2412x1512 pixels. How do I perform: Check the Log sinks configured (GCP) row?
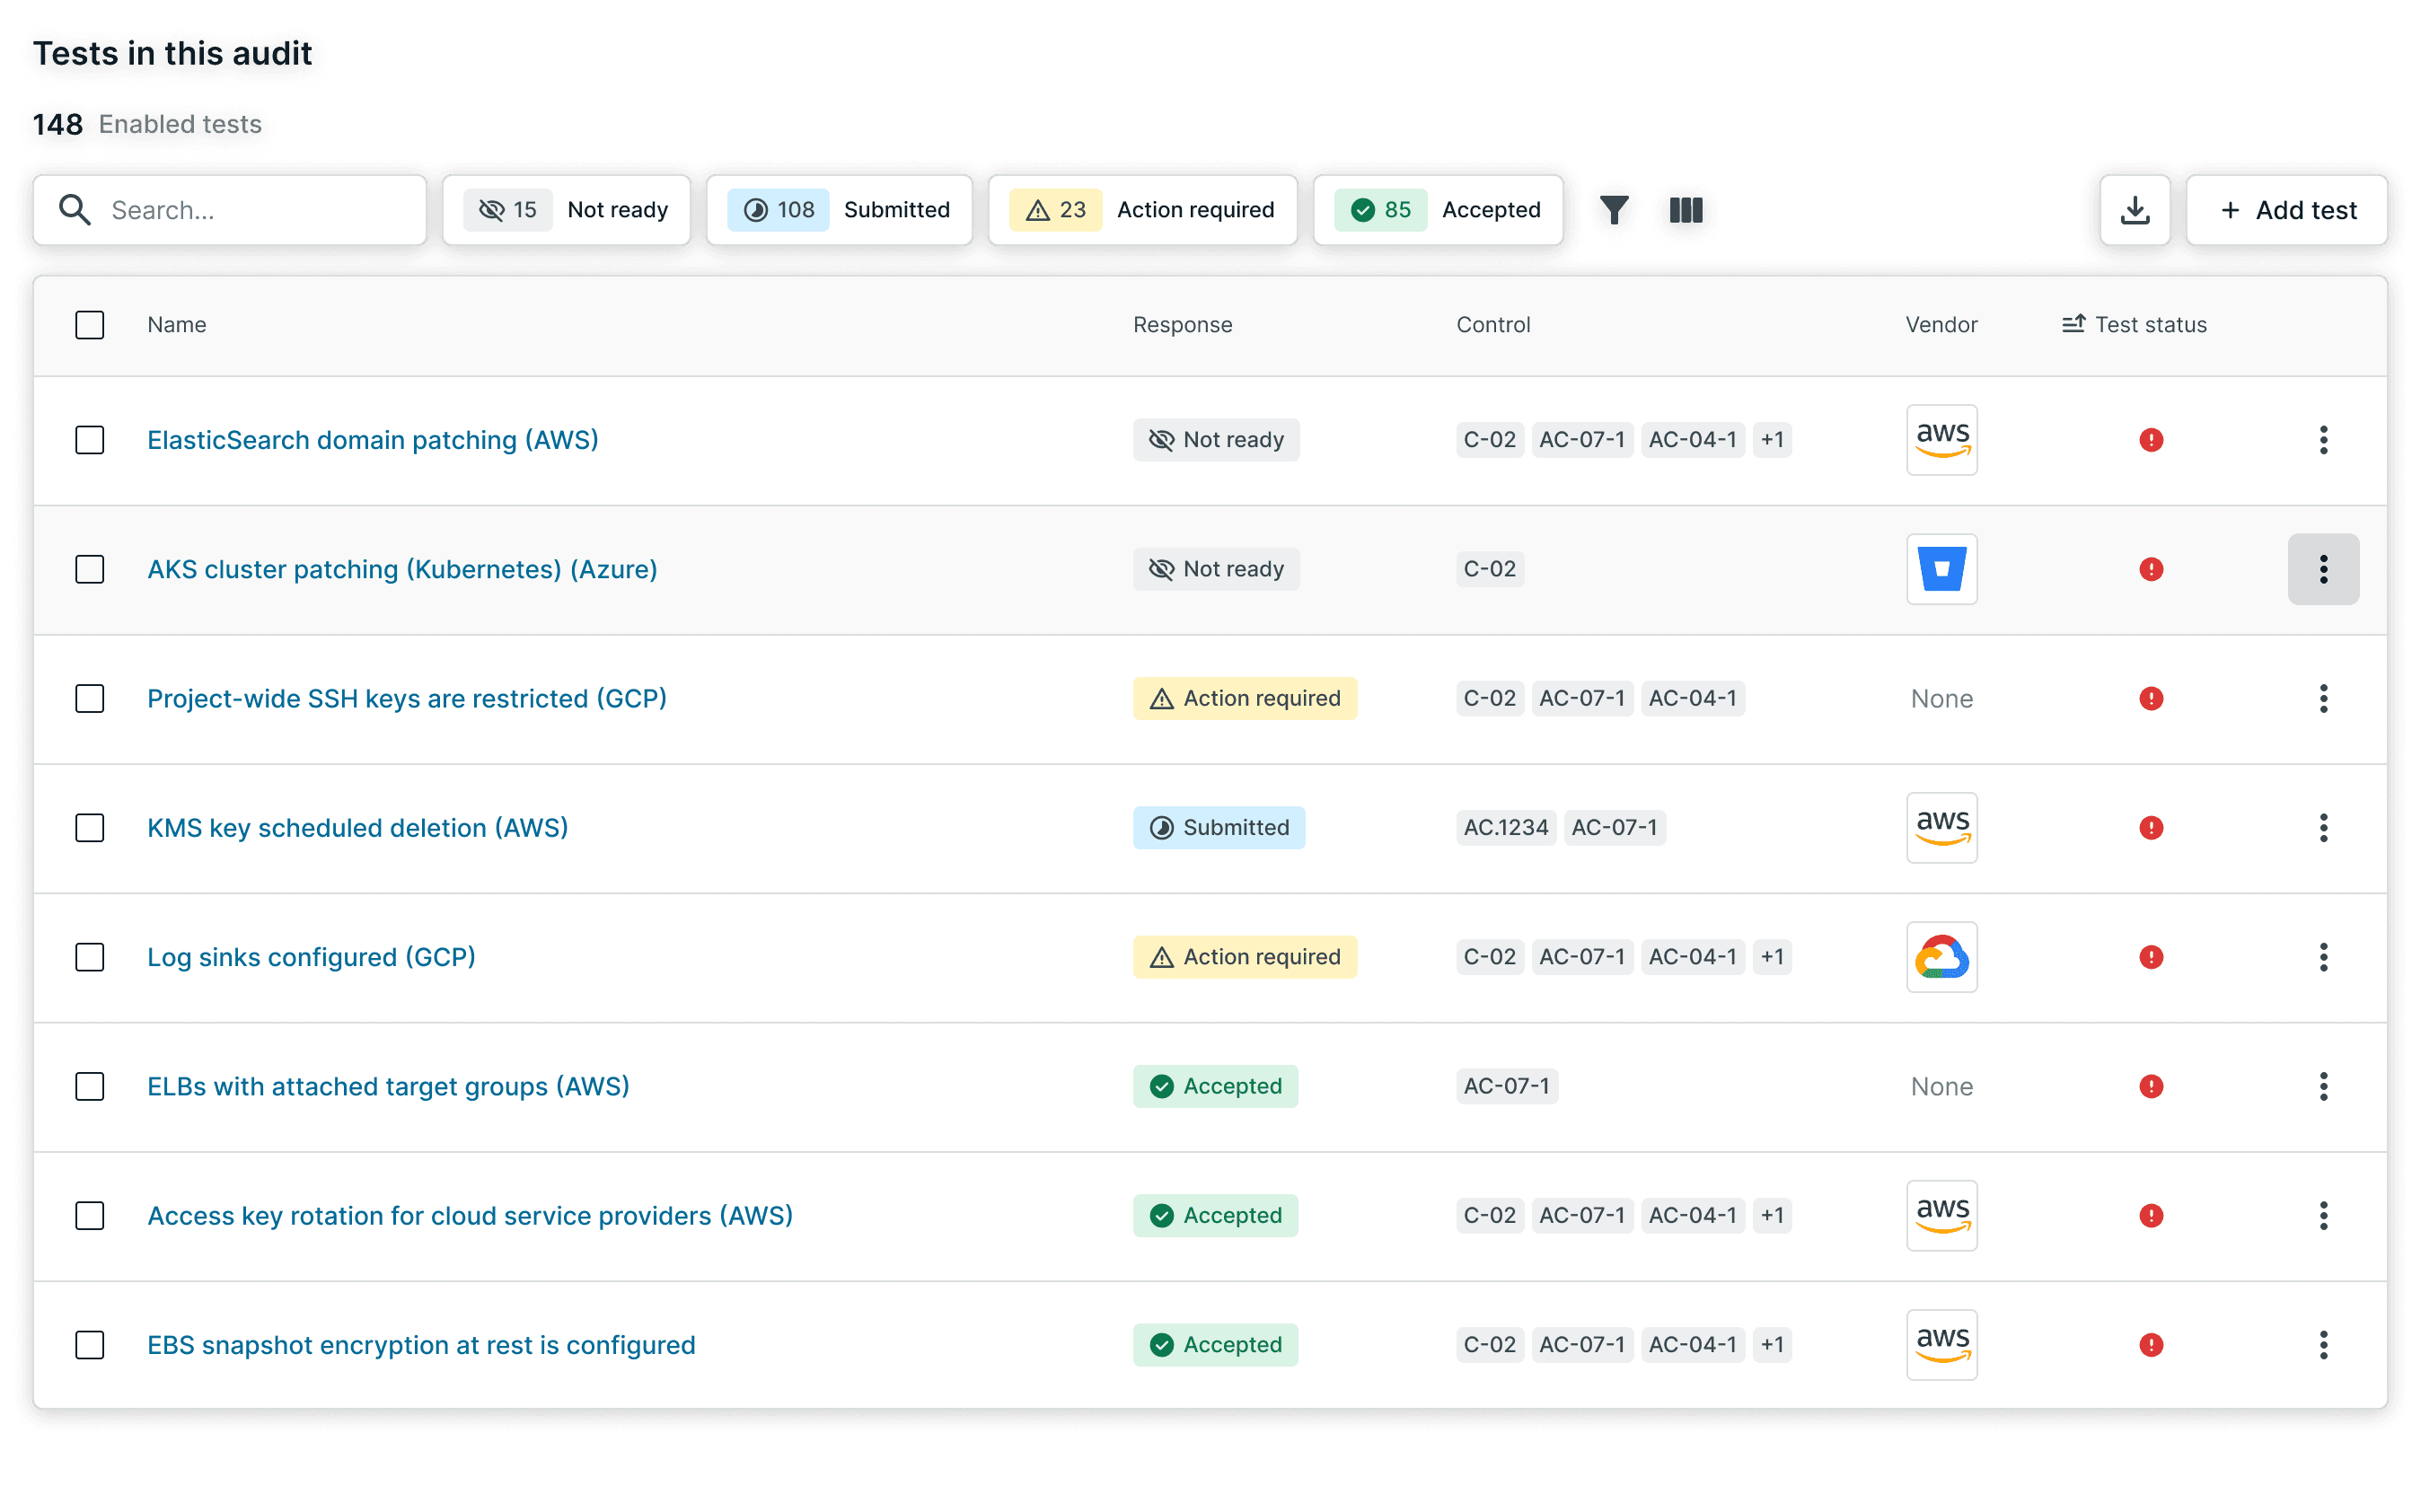[x=90, y=957]
